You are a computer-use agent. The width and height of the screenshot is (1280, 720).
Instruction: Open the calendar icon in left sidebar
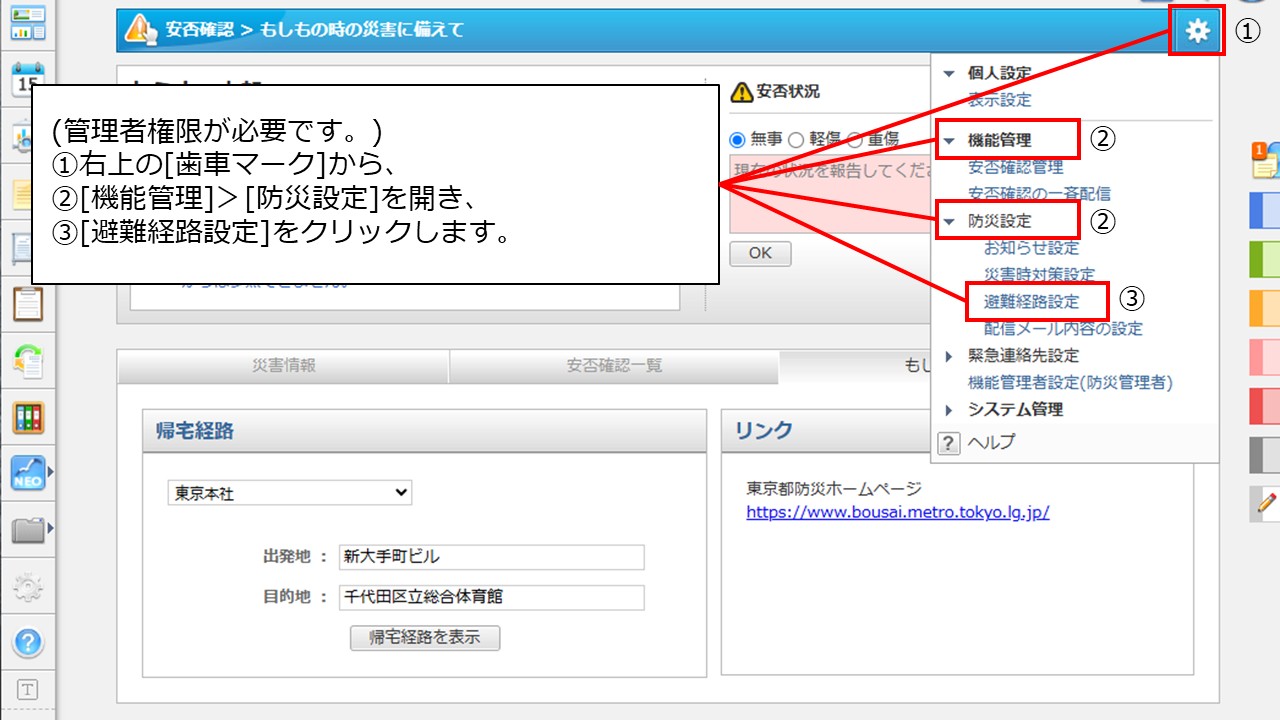[x=25, y=78]
